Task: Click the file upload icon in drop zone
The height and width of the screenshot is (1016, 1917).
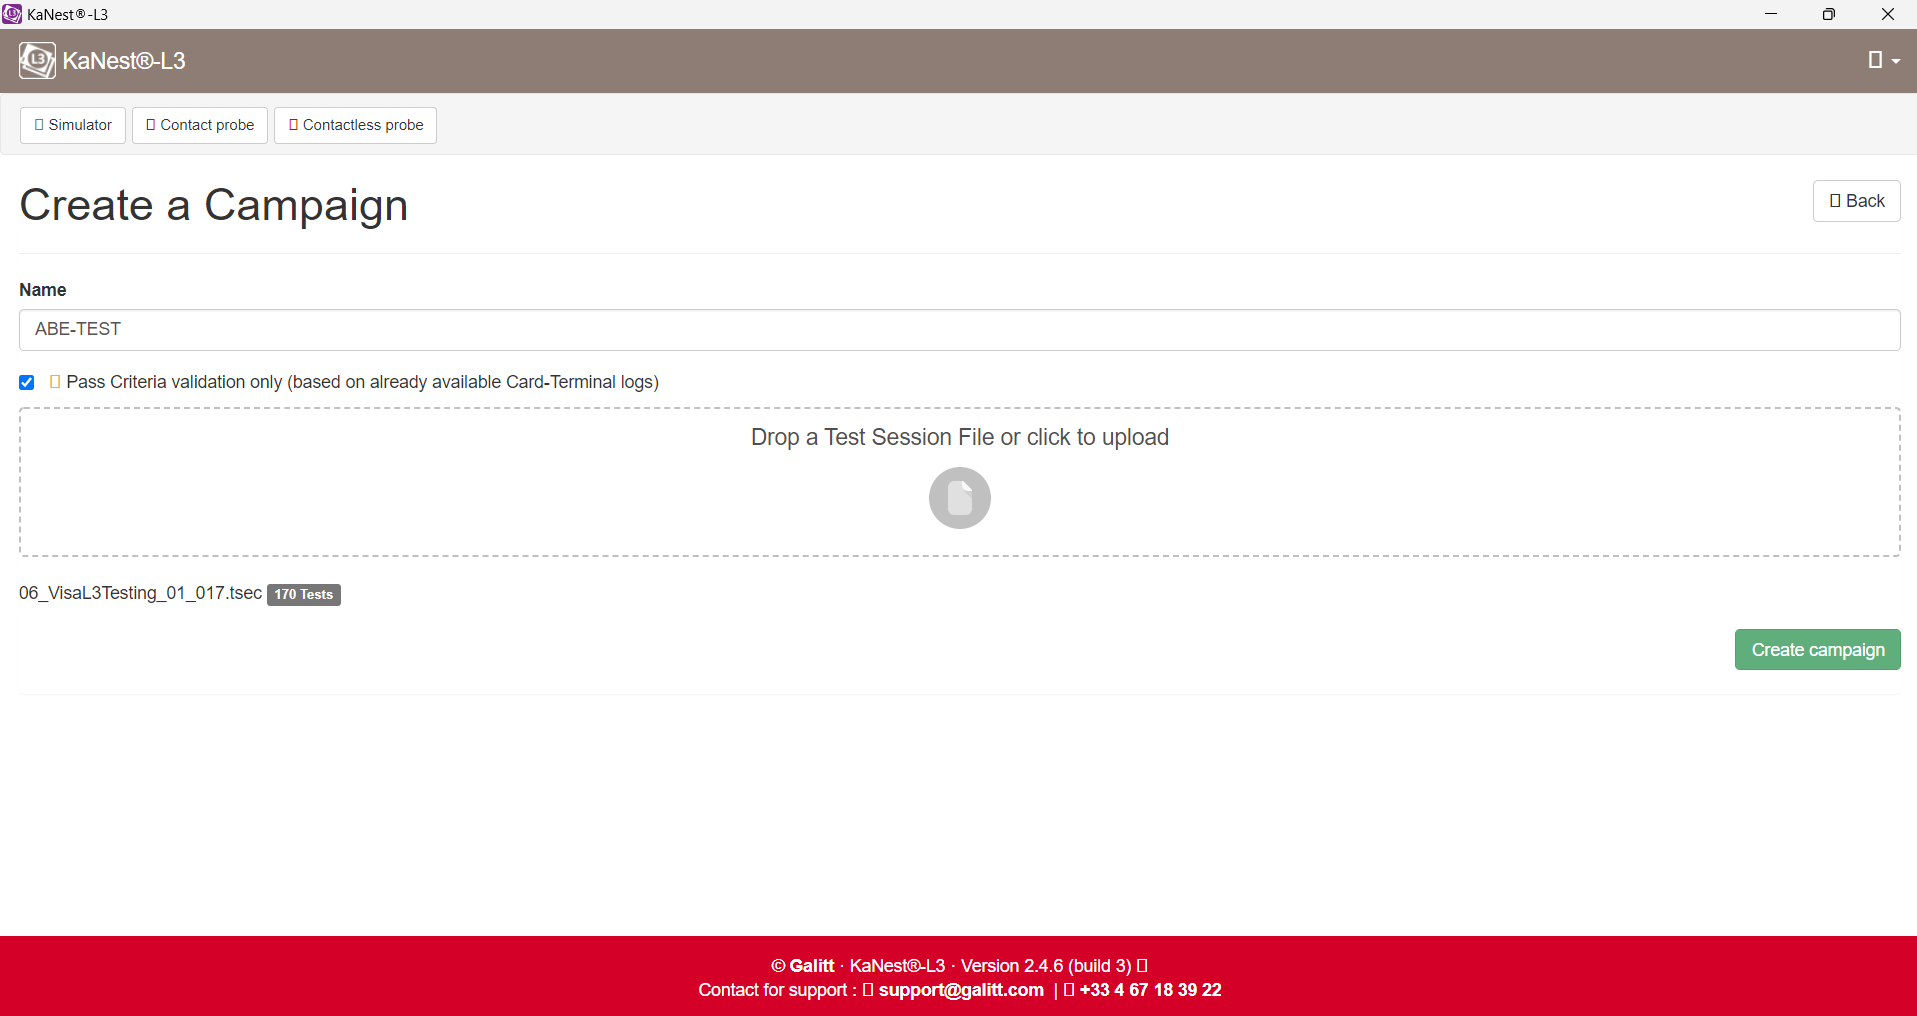Action: click(959, 498)
